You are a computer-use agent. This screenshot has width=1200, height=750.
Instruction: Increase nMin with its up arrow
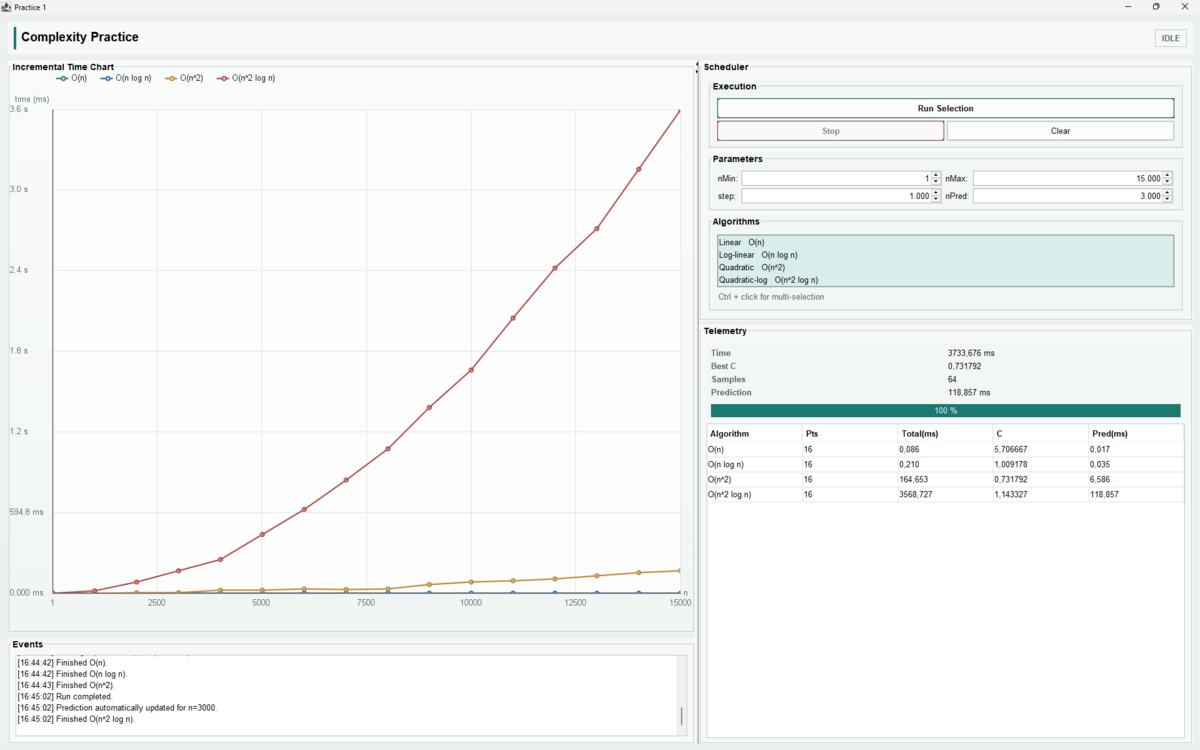937,175
